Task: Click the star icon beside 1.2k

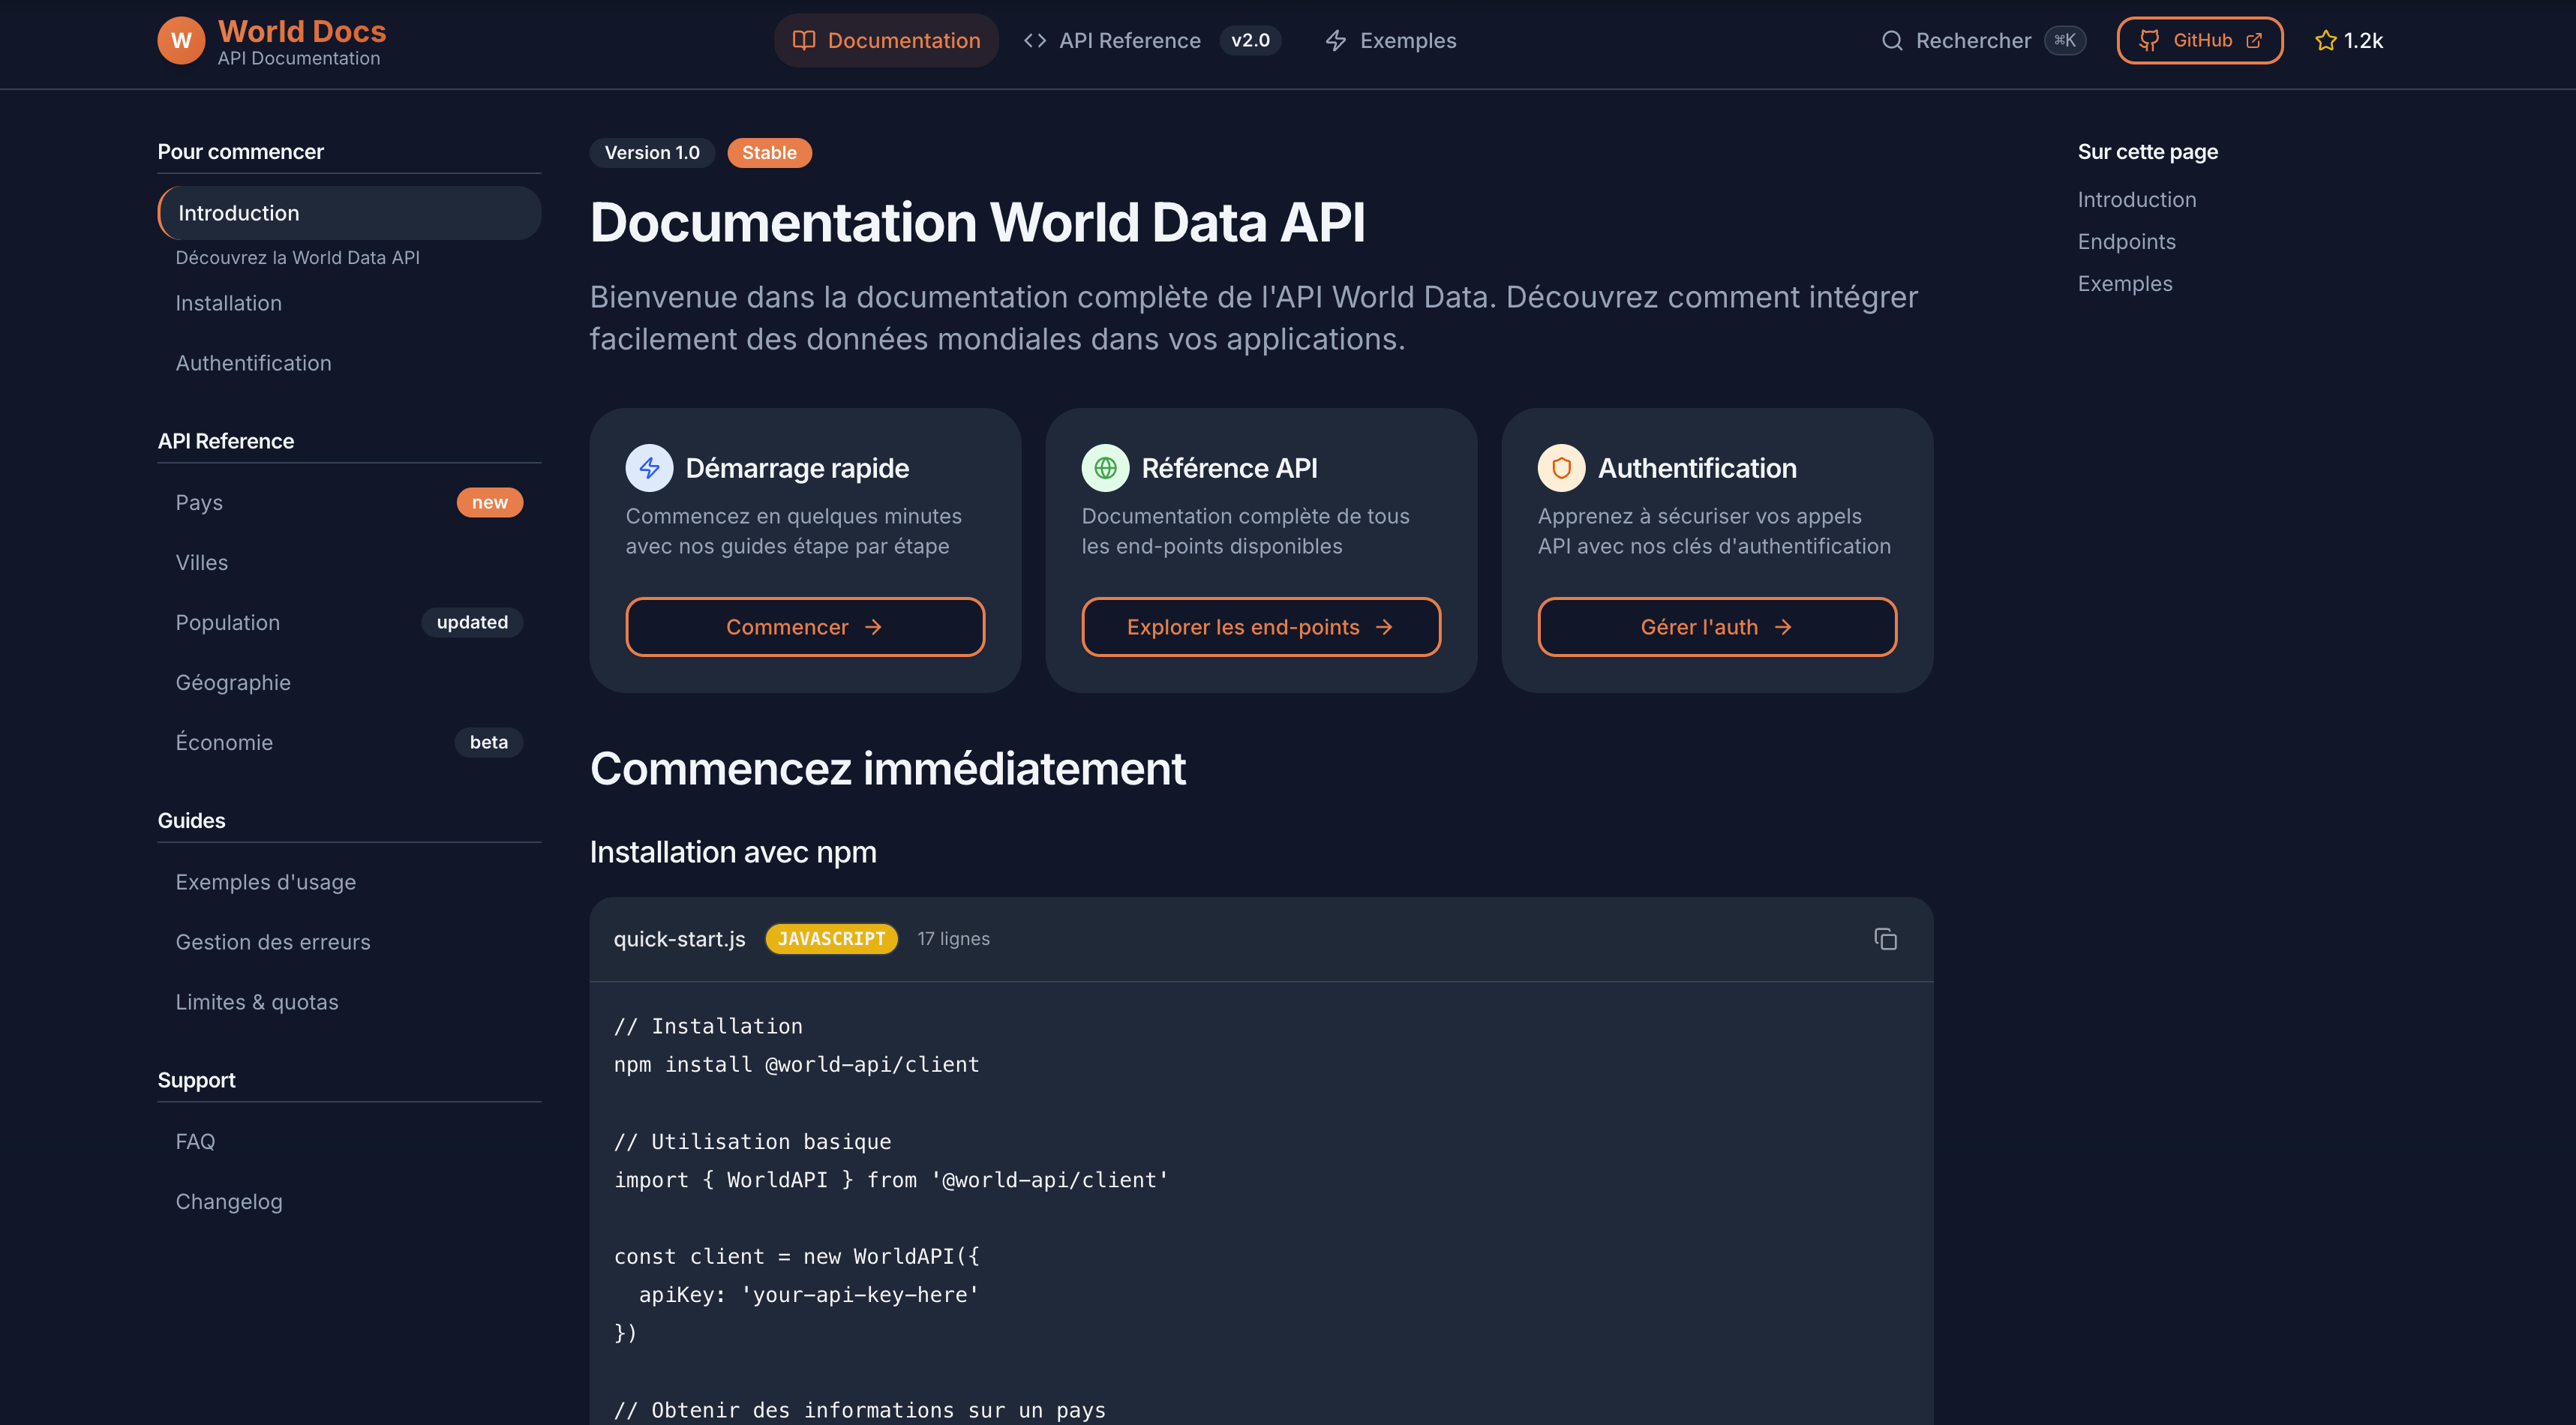Action: point(2325,41)
